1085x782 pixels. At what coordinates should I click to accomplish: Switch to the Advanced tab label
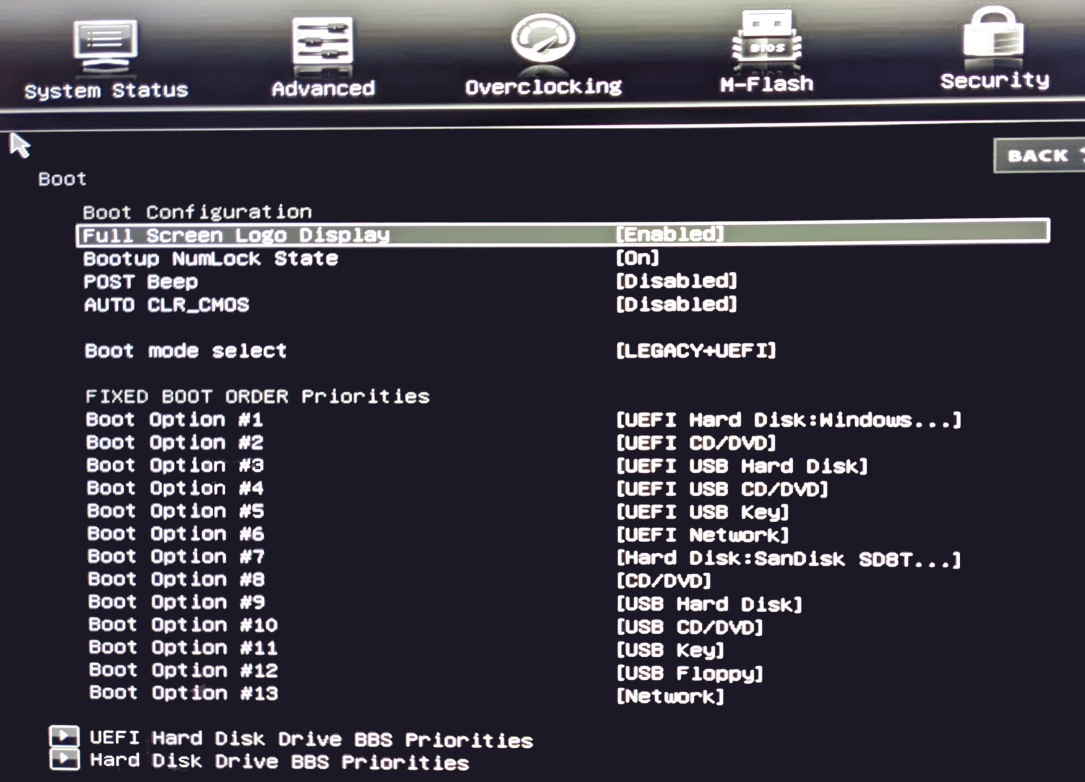[323, 89]
